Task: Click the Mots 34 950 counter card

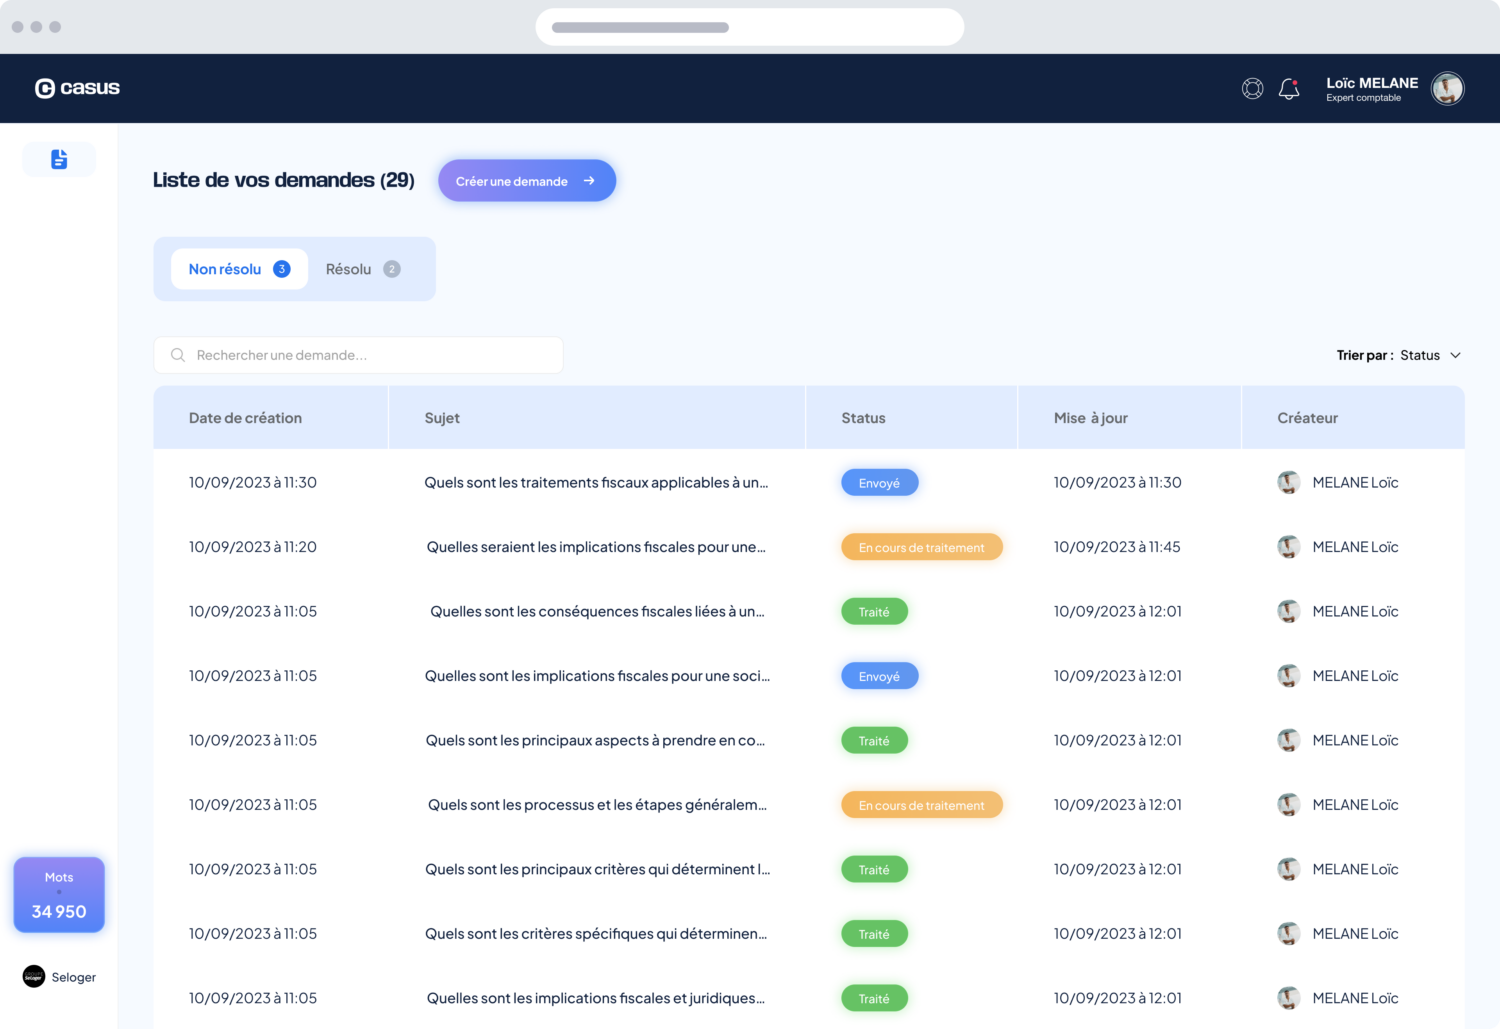Action: (x=59, y=895)
